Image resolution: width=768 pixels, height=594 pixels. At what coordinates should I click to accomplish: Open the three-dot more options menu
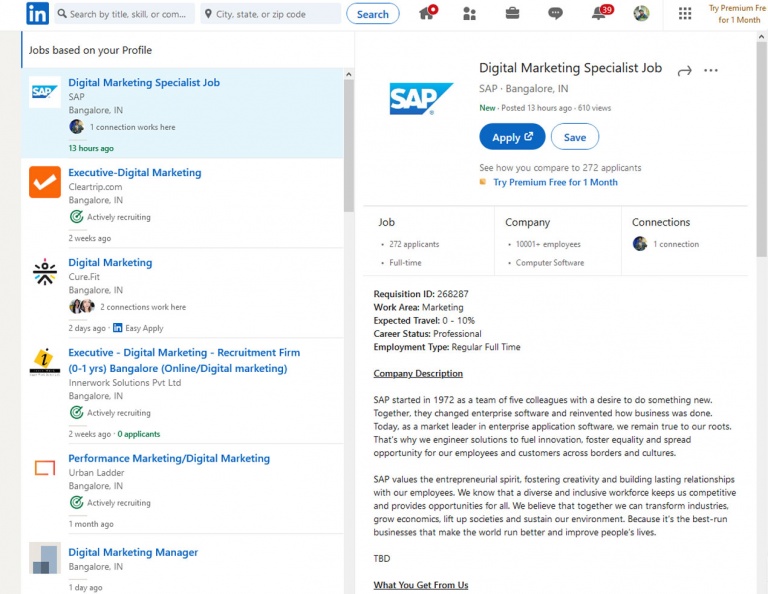coord(711,71)
